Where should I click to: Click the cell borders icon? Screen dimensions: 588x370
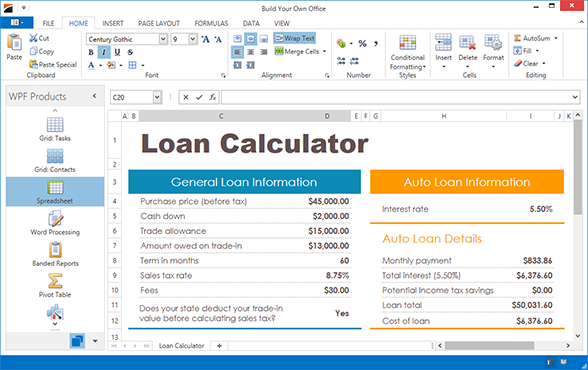point(132,65)
